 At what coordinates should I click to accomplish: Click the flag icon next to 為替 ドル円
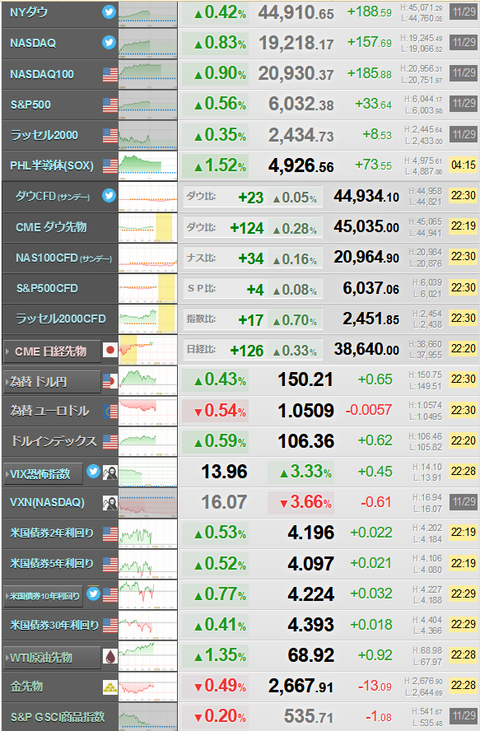110,381
